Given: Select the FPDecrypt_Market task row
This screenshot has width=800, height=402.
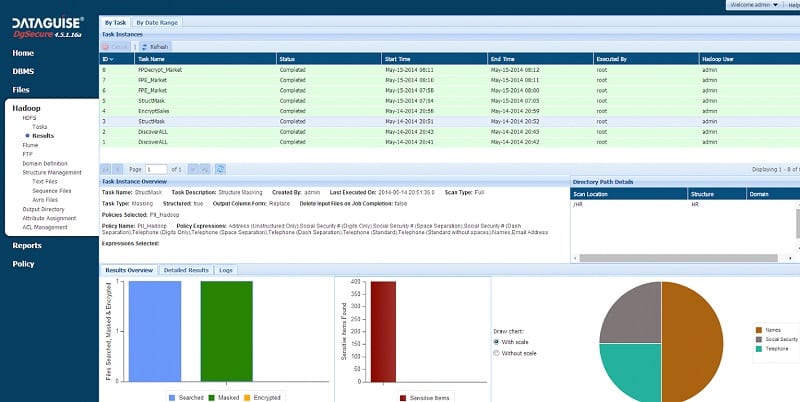Looking at the screenshot, I should (x=449, y=70).
